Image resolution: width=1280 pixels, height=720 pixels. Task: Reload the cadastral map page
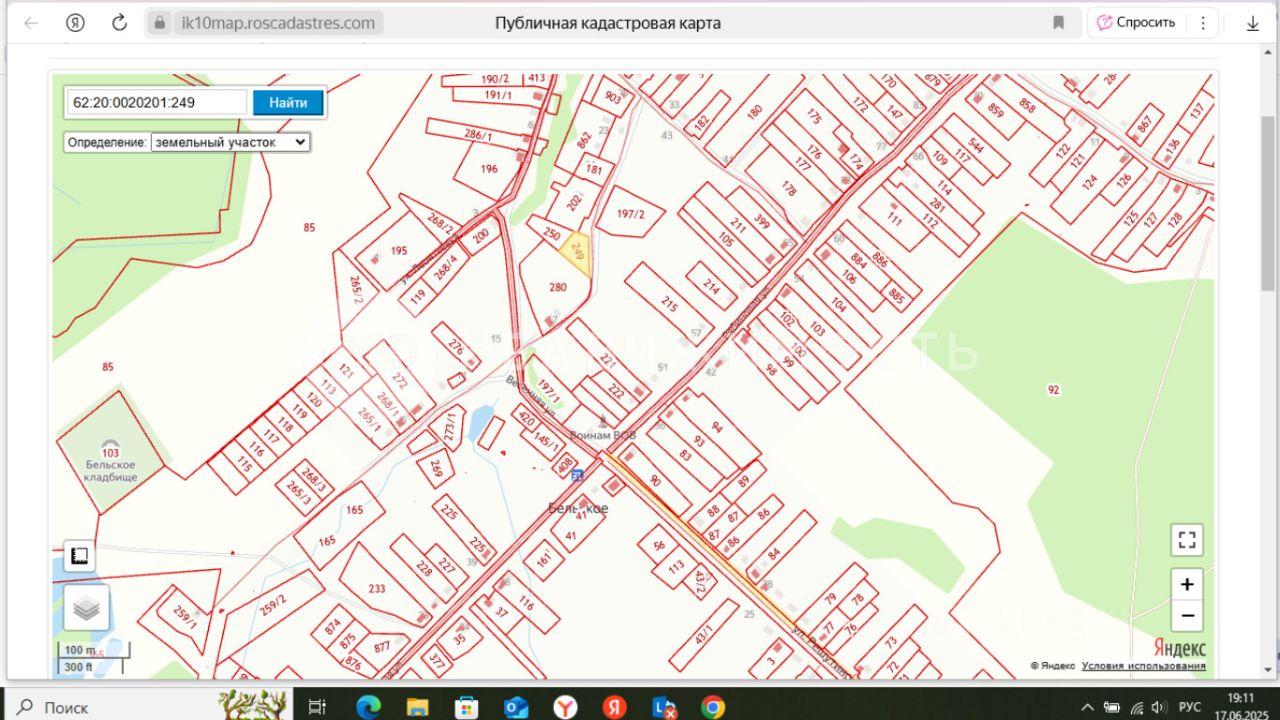119,23
